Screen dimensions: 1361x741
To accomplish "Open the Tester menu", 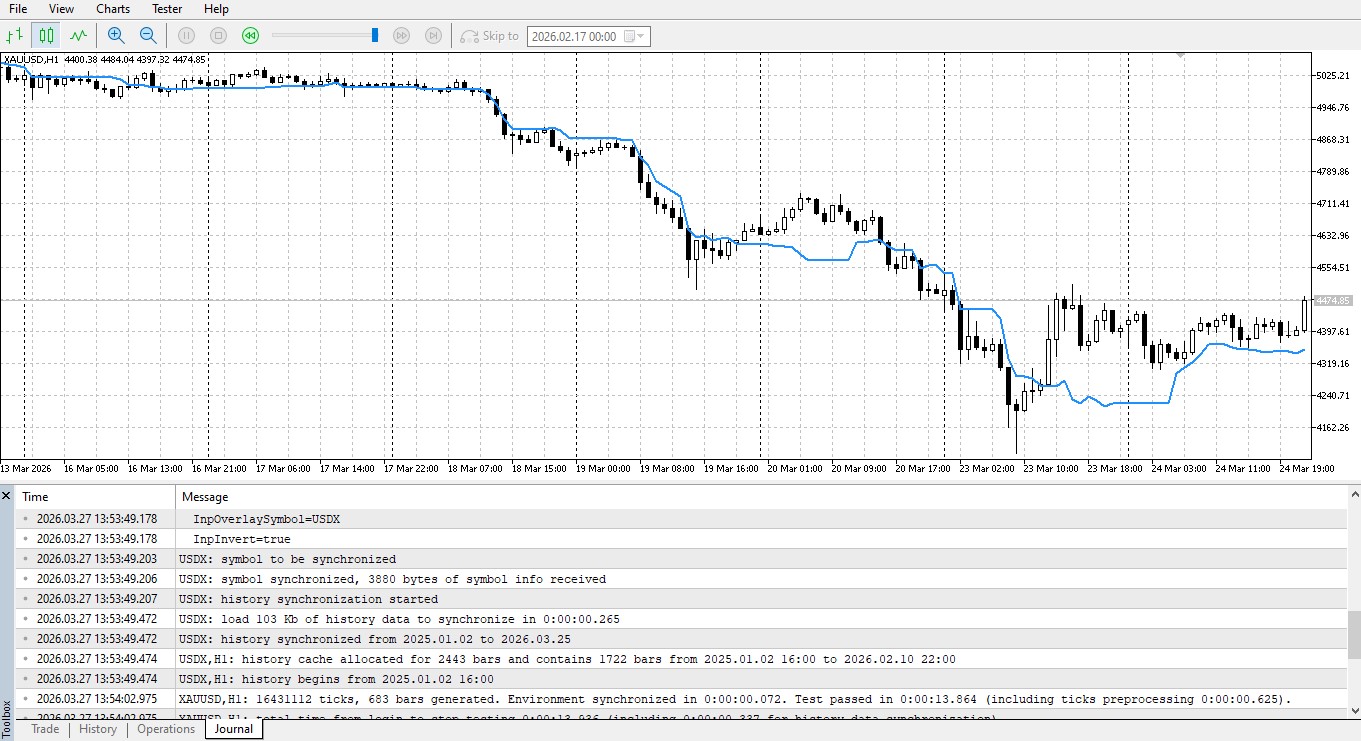I will pyautogui.click(x=166, y=9).
